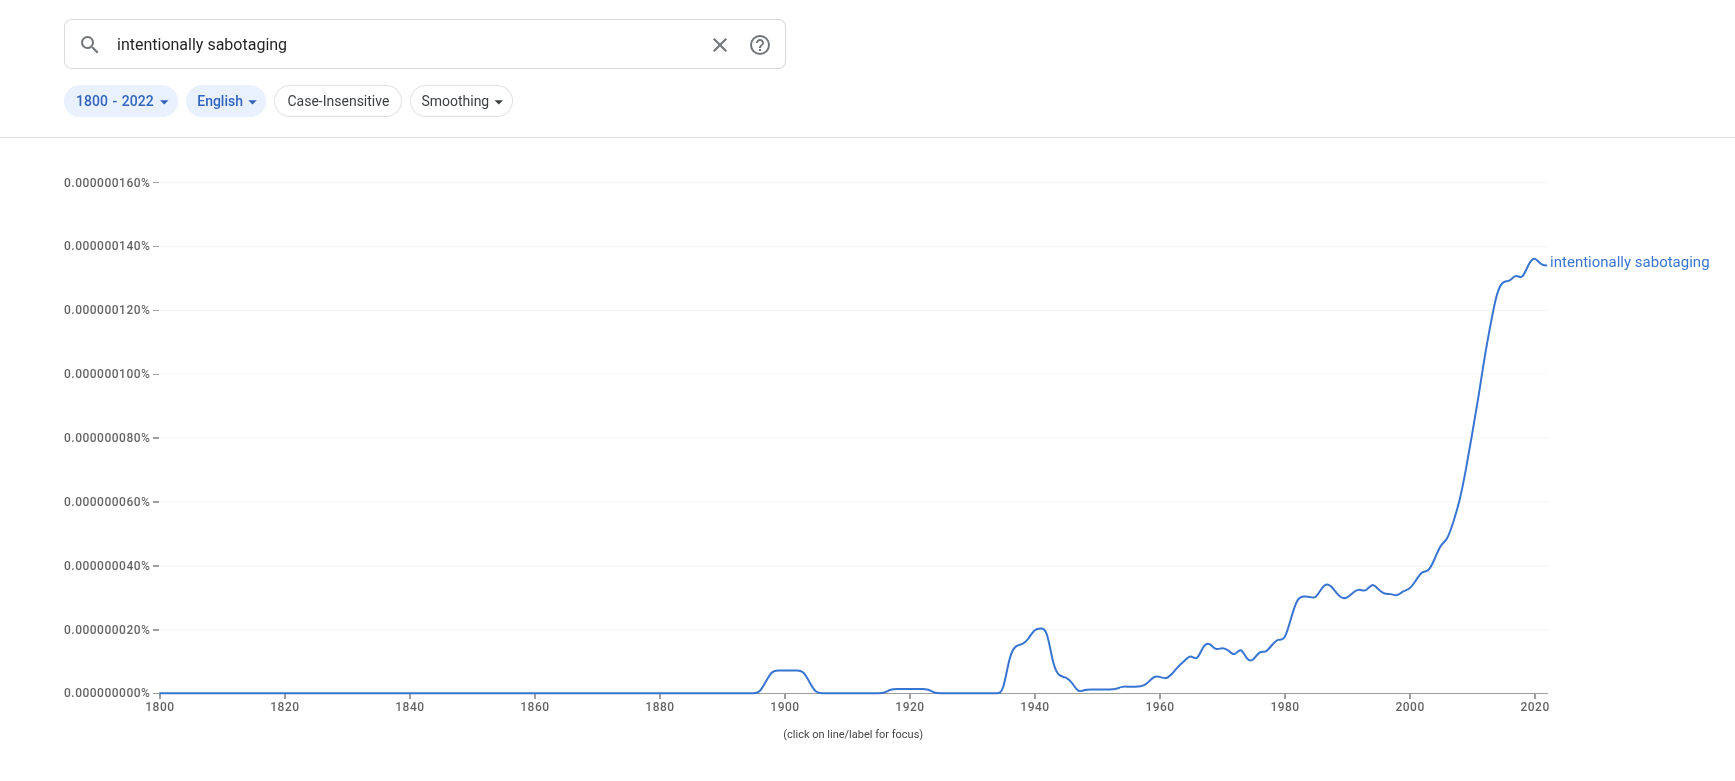This screenshot has height=781, width=1735.
Task: Click the 1960 x-axis year label
Action: 1160,707
